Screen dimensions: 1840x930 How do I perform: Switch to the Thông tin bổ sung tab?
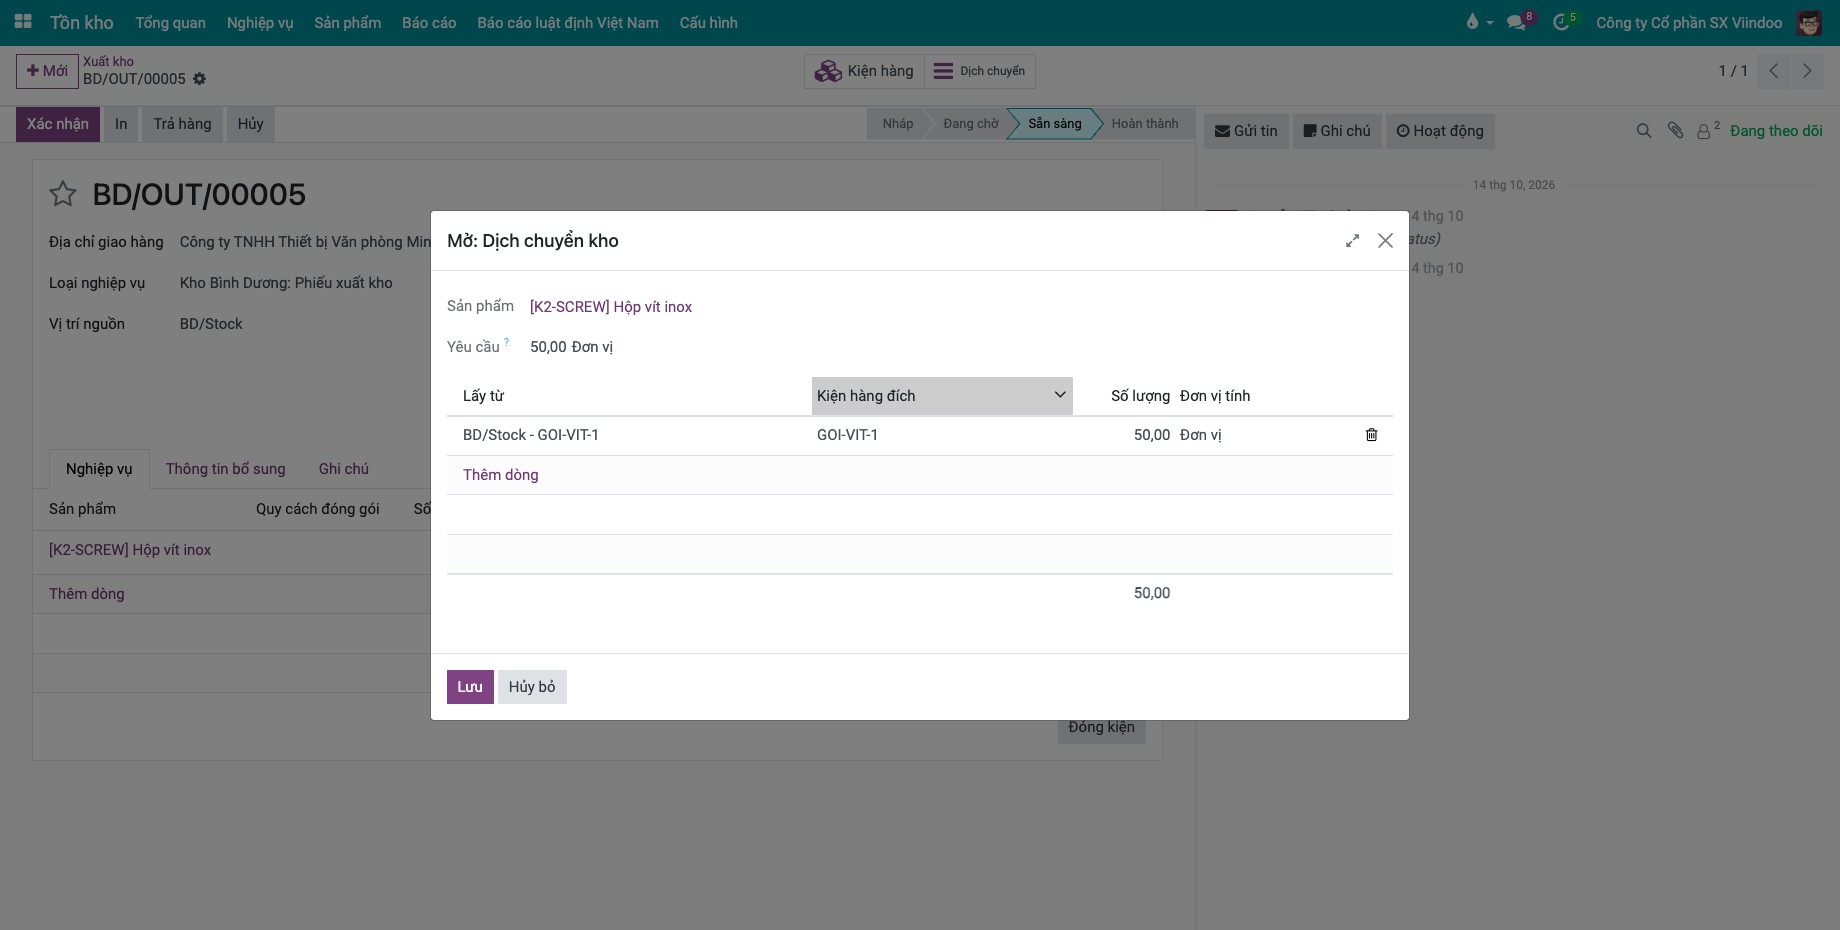coord(225,469)
